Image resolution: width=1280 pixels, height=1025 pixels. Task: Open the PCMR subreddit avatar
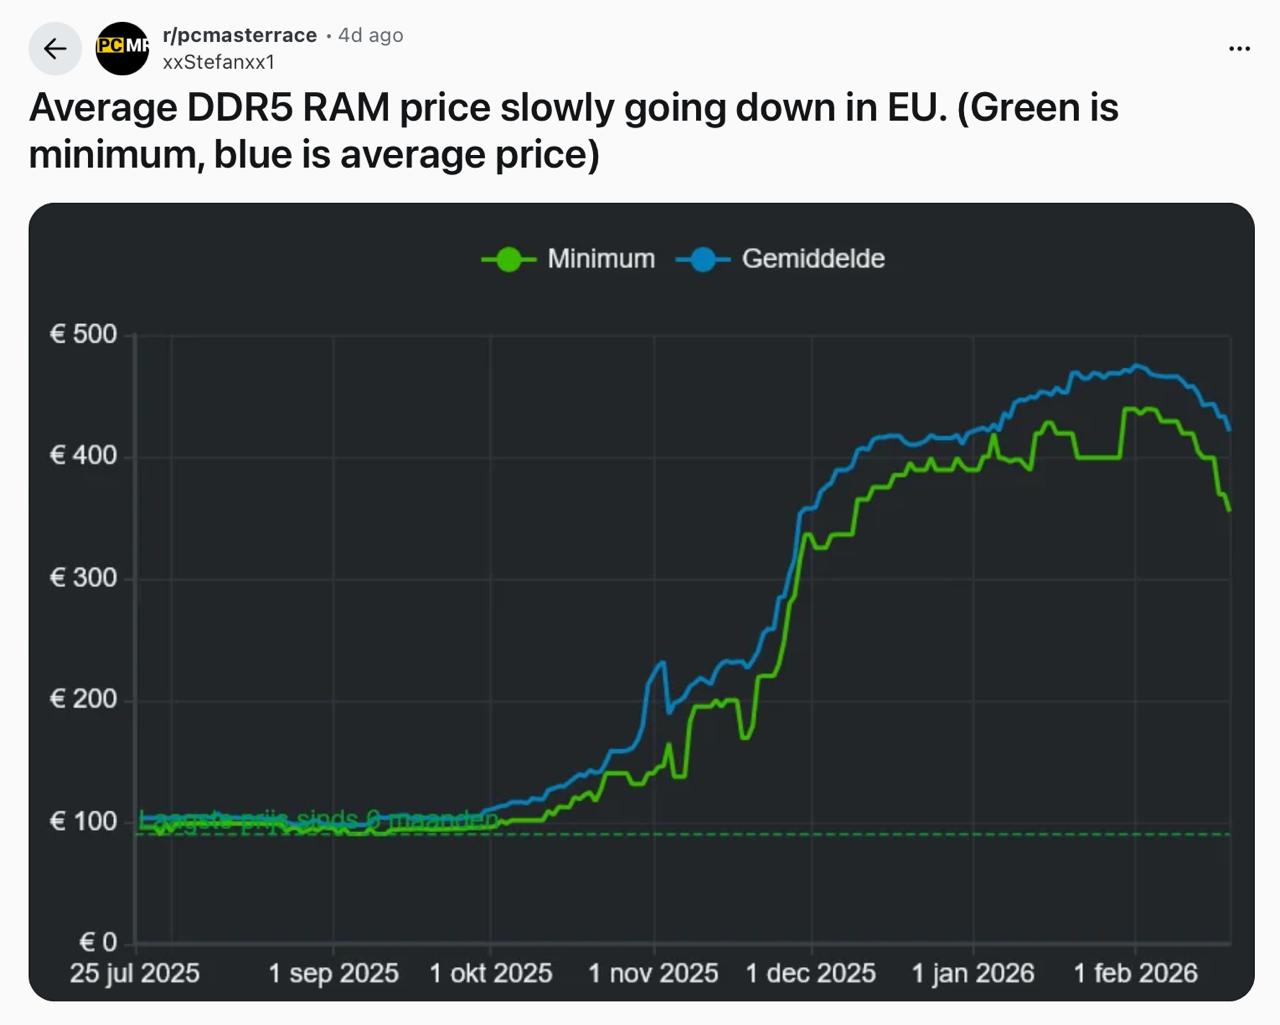[122, 48]
